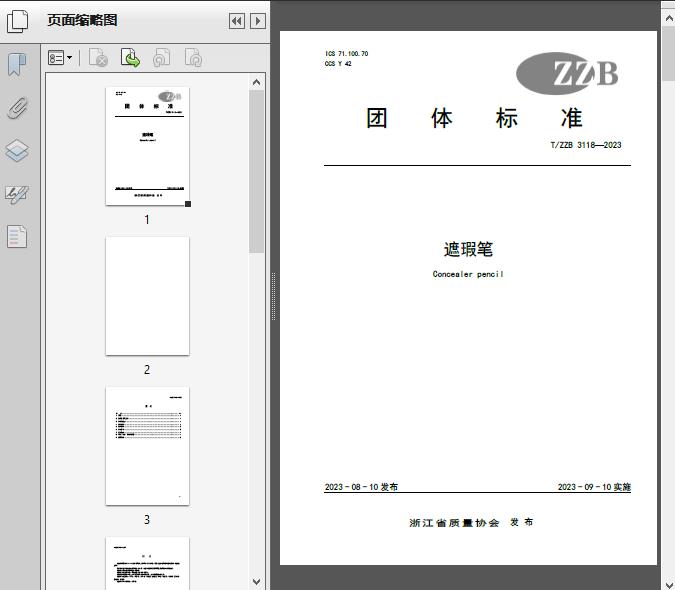675x590 pixels.
Task: Click 'ICS 71.100.70' text
Action: tap(347, 54)
